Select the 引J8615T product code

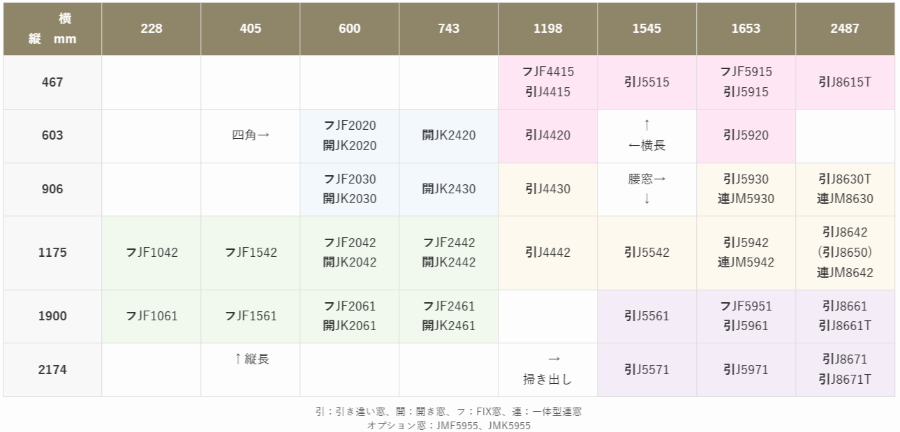coord(845,82)
